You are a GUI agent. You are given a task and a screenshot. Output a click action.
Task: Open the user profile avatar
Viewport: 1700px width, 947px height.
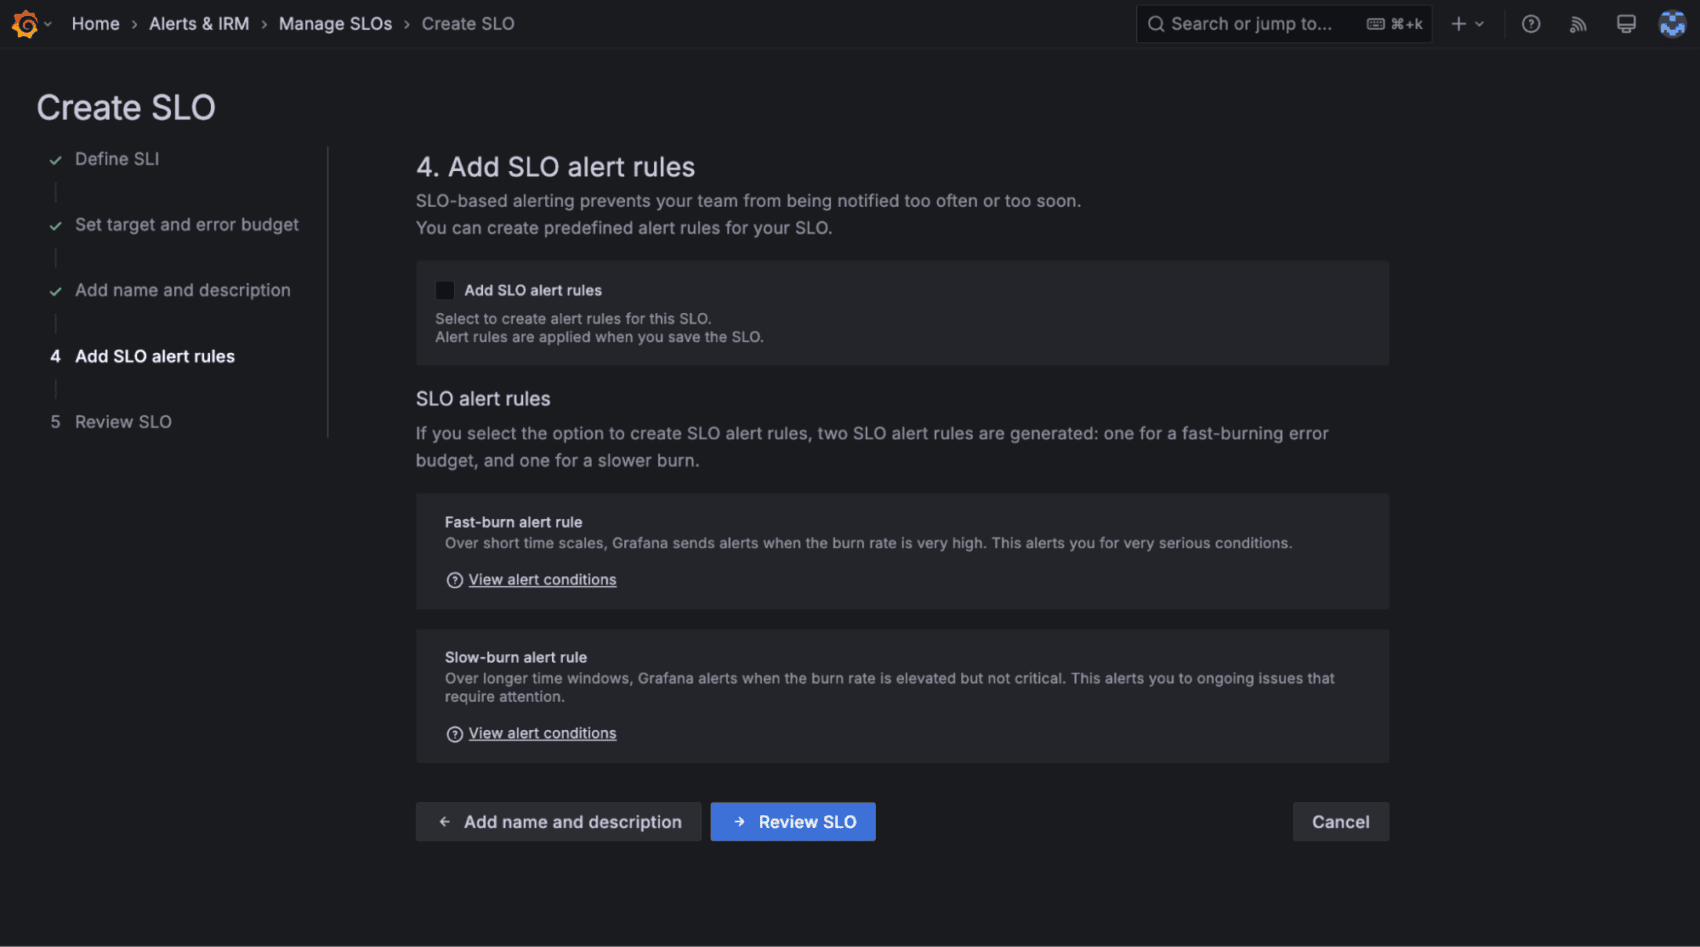tap(1672, 24)
